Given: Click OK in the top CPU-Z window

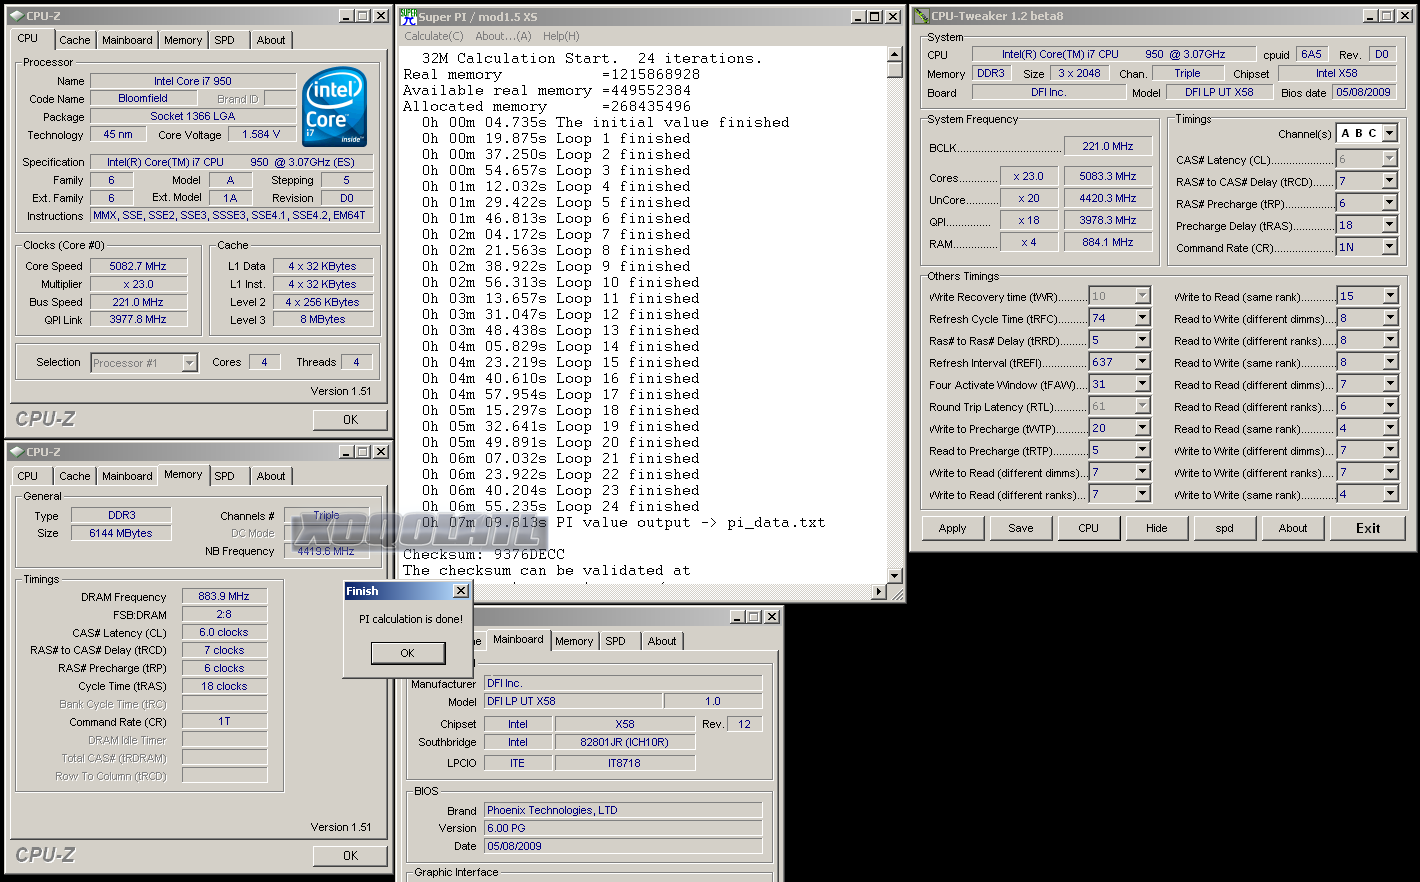Looking at the screenshot, I should coord(350,420).
